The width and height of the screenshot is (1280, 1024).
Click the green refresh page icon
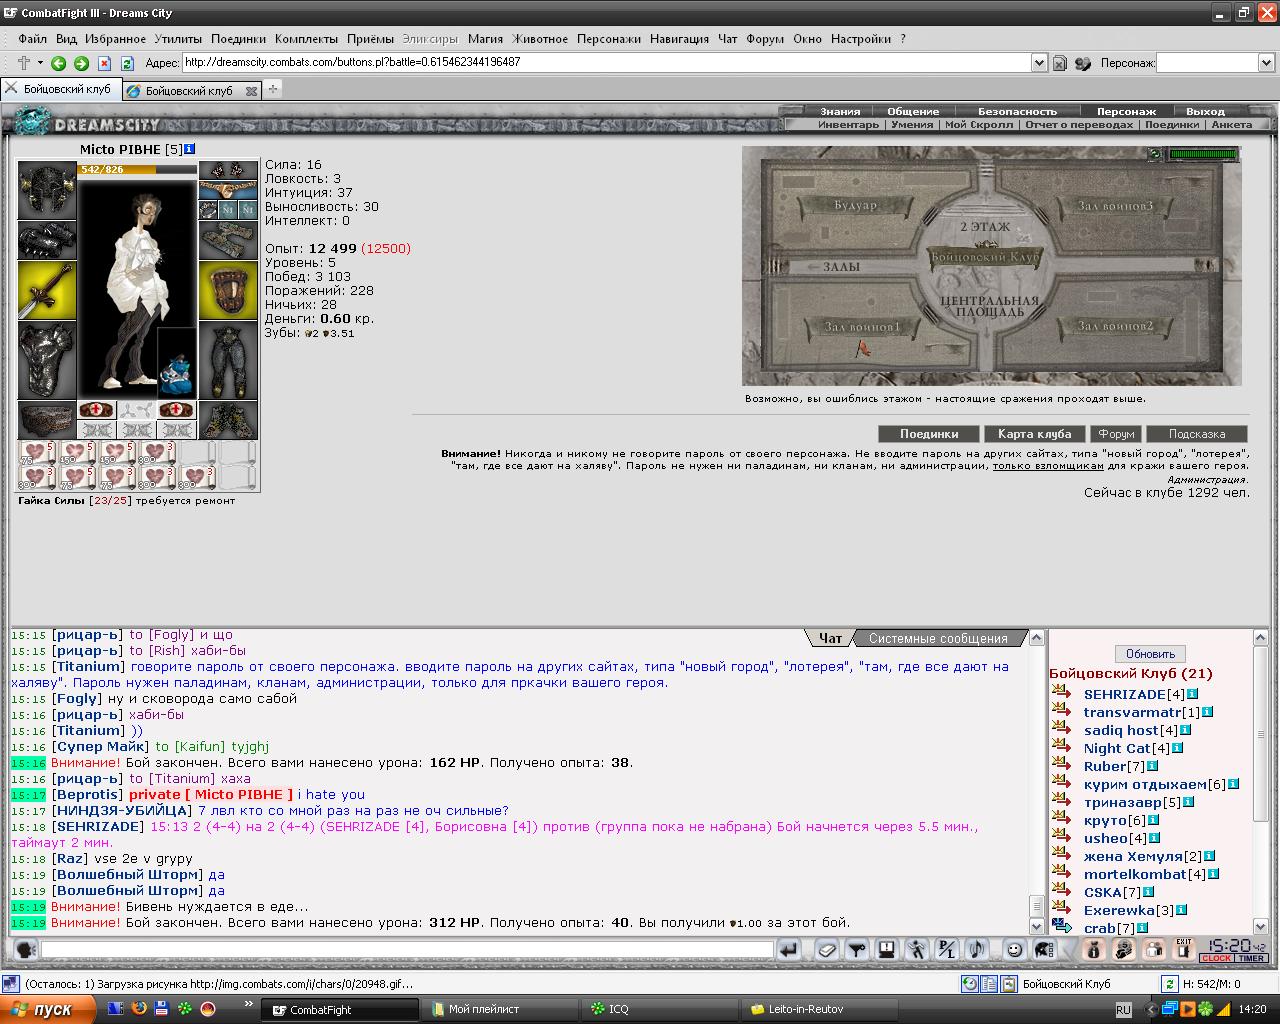[x=127, y=63]
